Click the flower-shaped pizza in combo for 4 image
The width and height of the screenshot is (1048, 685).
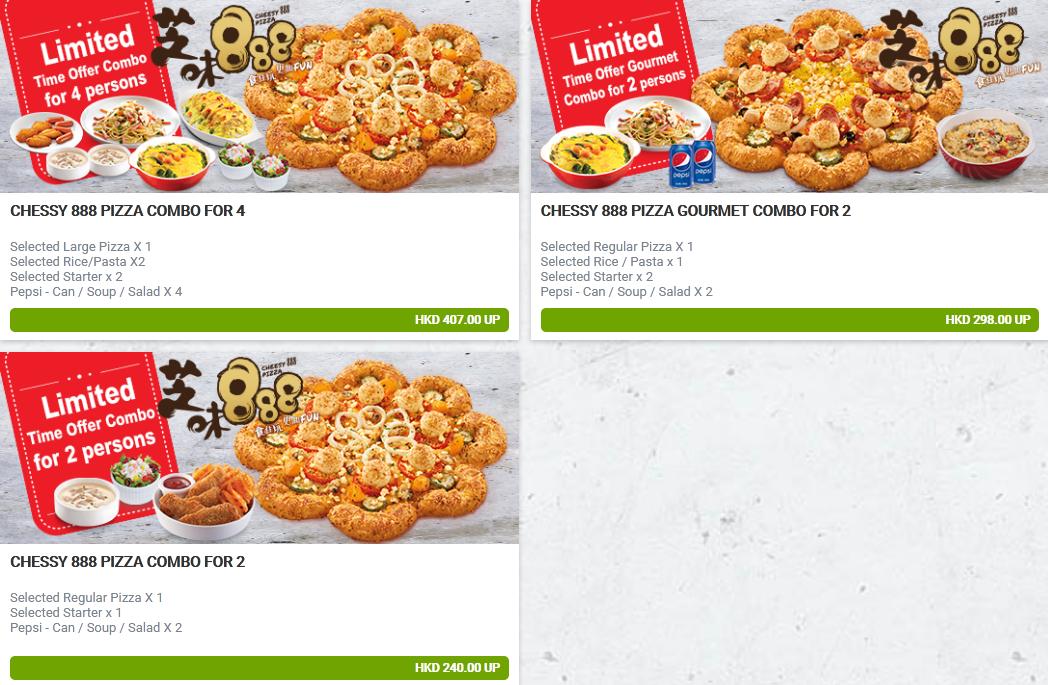pos(380,99)
